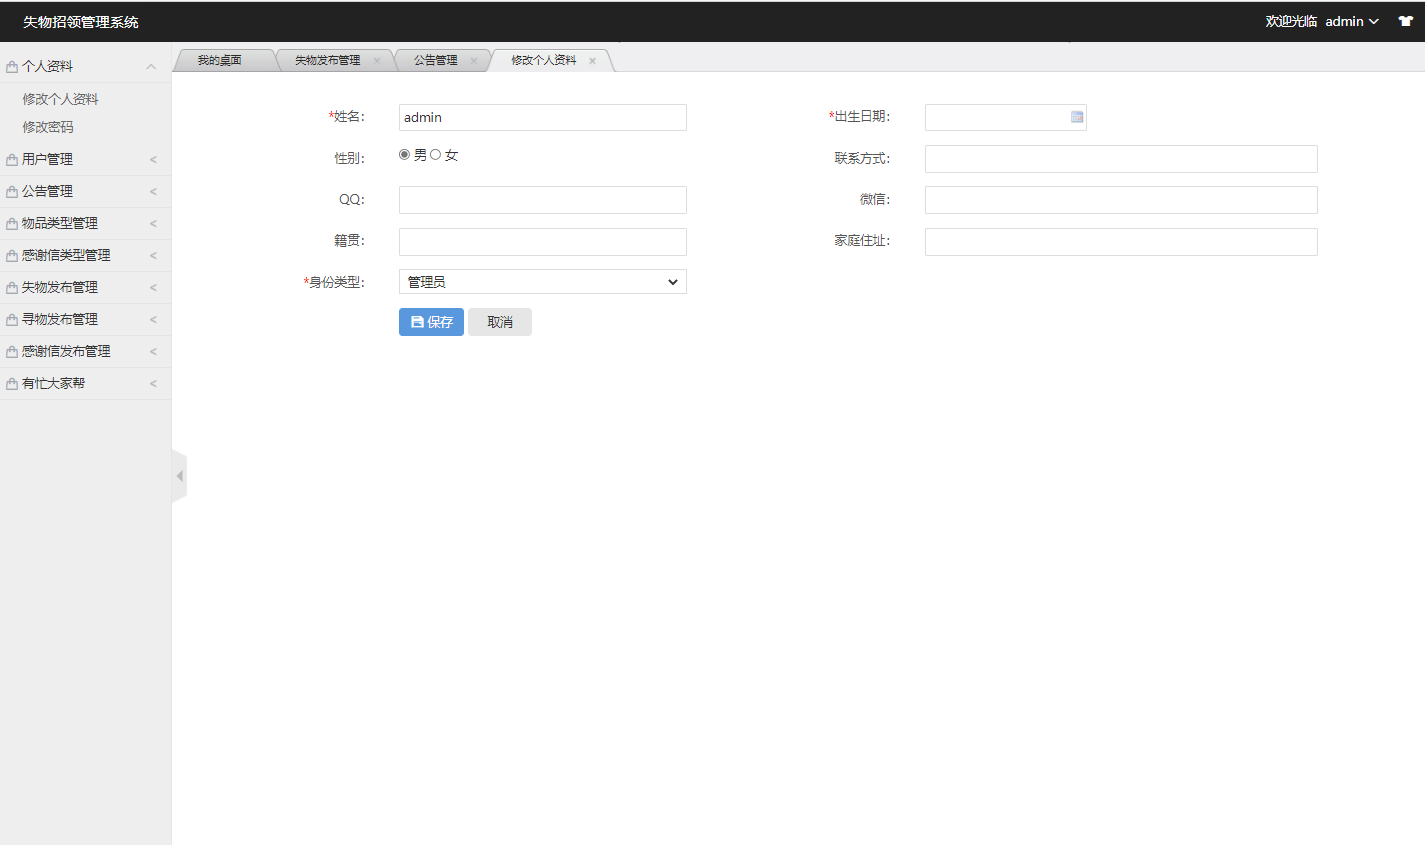
Task: Select the 女 gender radio button
Action: pyautogui.click(x=433, y=154)
